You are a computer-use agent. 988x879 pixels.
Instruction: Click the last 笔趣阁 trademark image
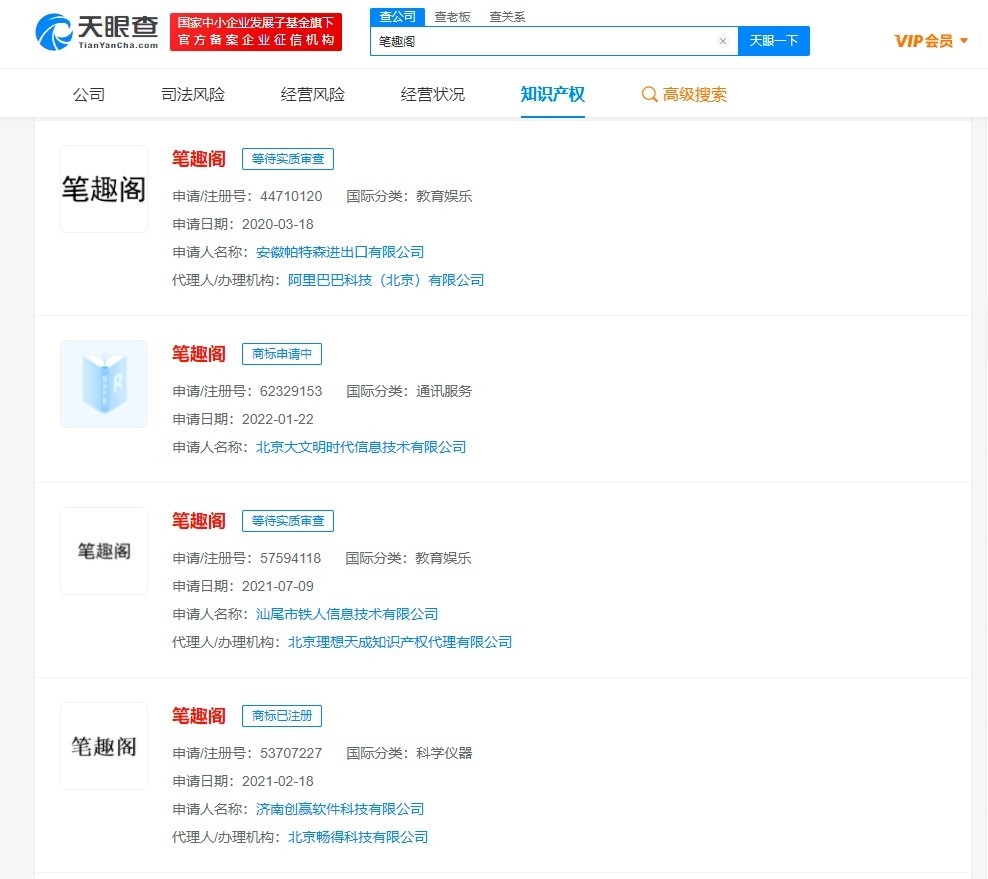pyautogui.click(x=103, y=745)
